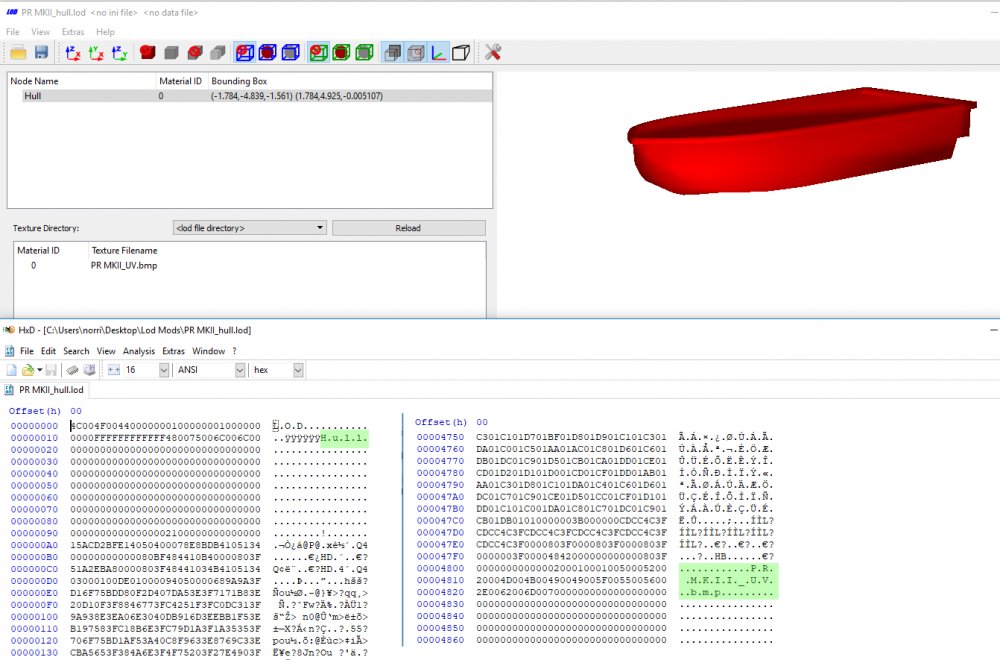Click the Material ID header in node list

[x=180, y=81]
